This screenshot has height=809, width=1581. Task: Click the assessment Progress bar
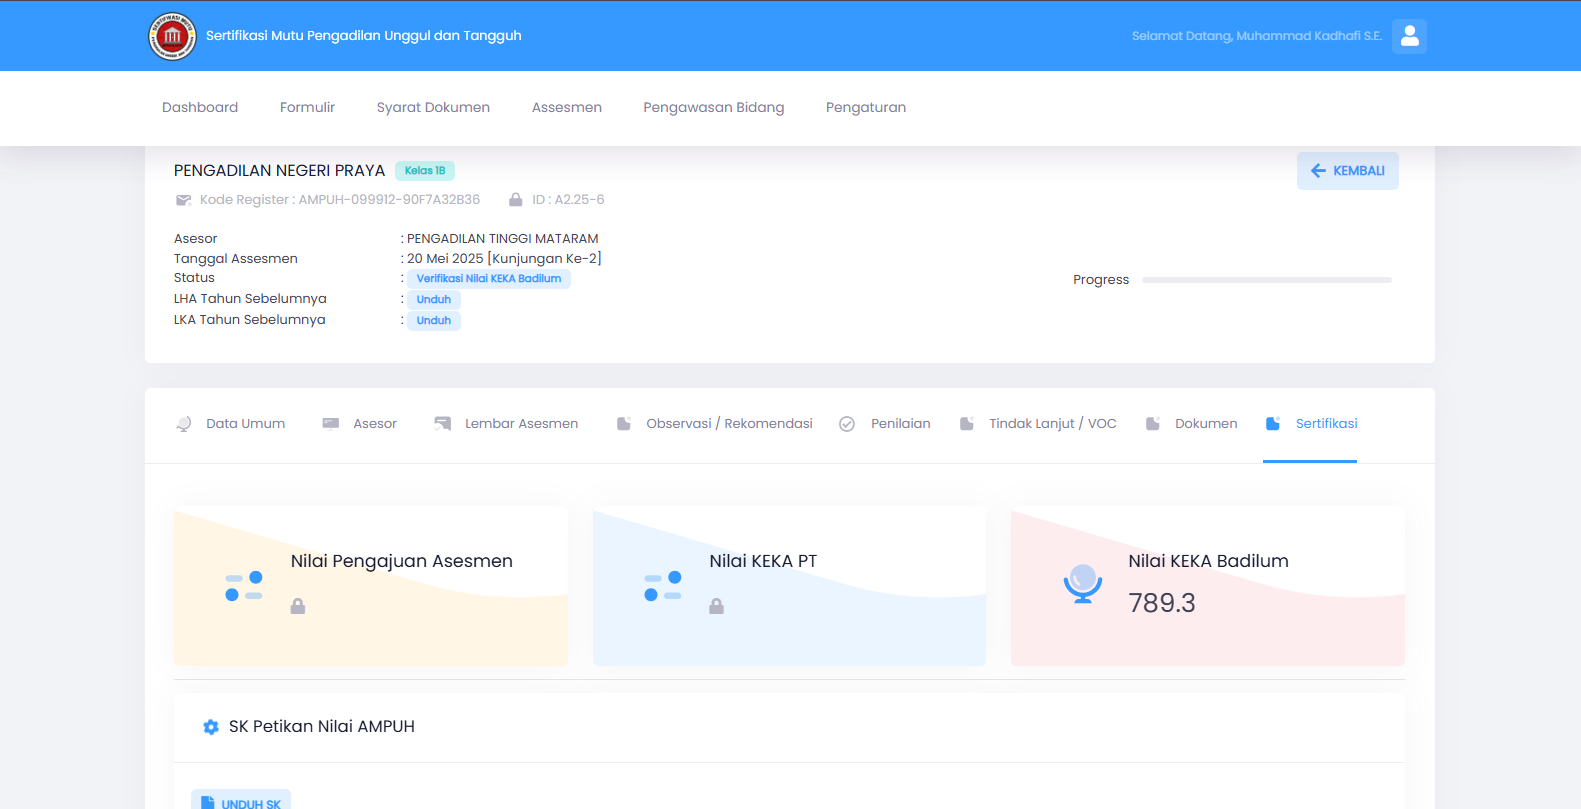(x=1266, y=280)
